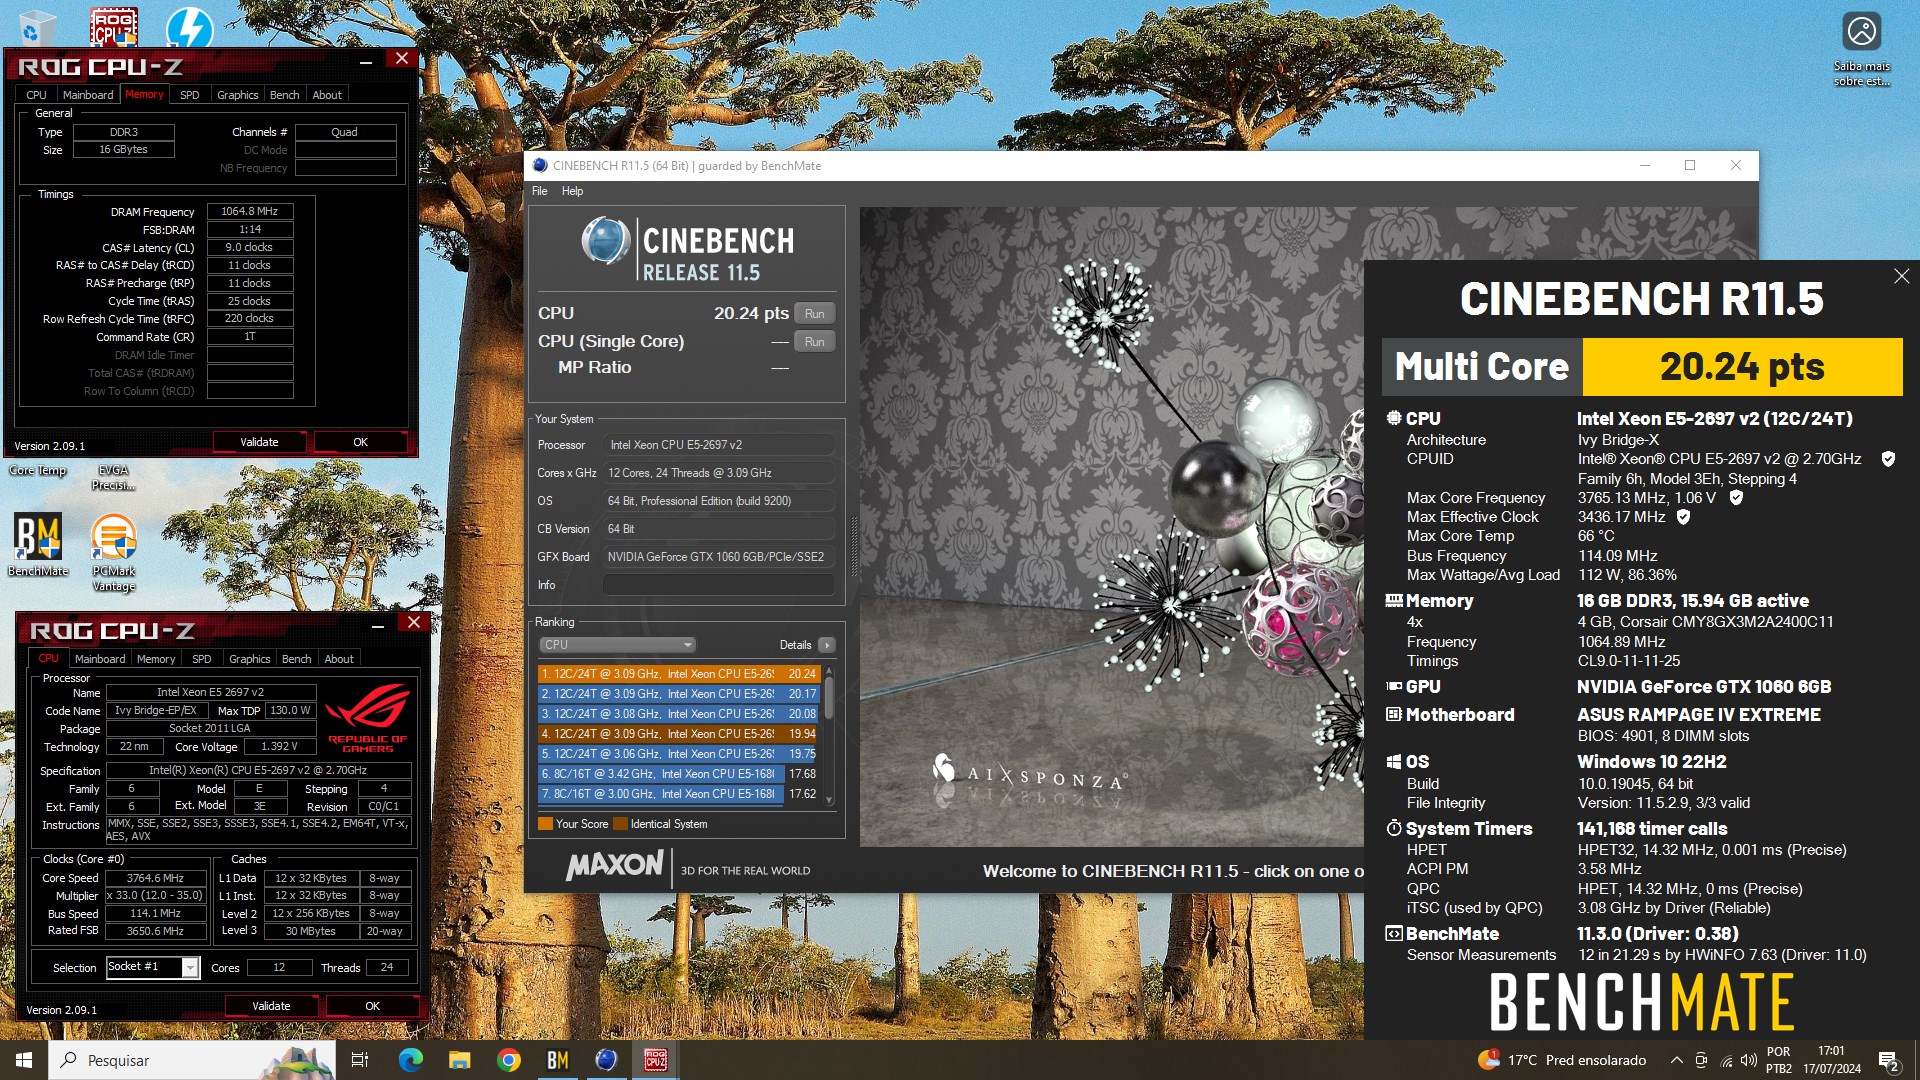Click the Cinebench ranking list scrollbar
The width and height of the screenshot is (1920, 1080).
click(829, 735)
